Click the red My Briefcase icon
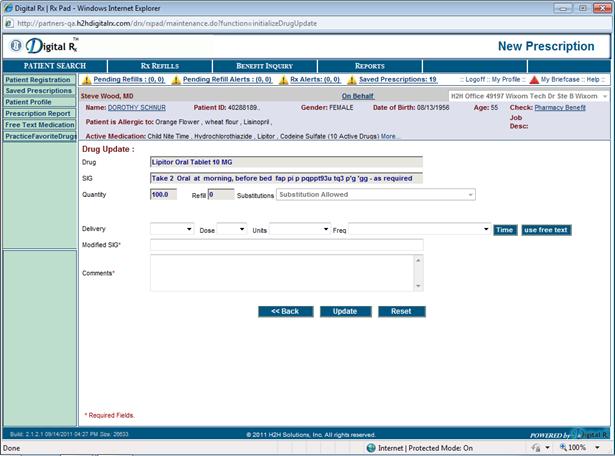Viewport: 615px width, 456px height. pyautogui.click(x=534, y=79)
